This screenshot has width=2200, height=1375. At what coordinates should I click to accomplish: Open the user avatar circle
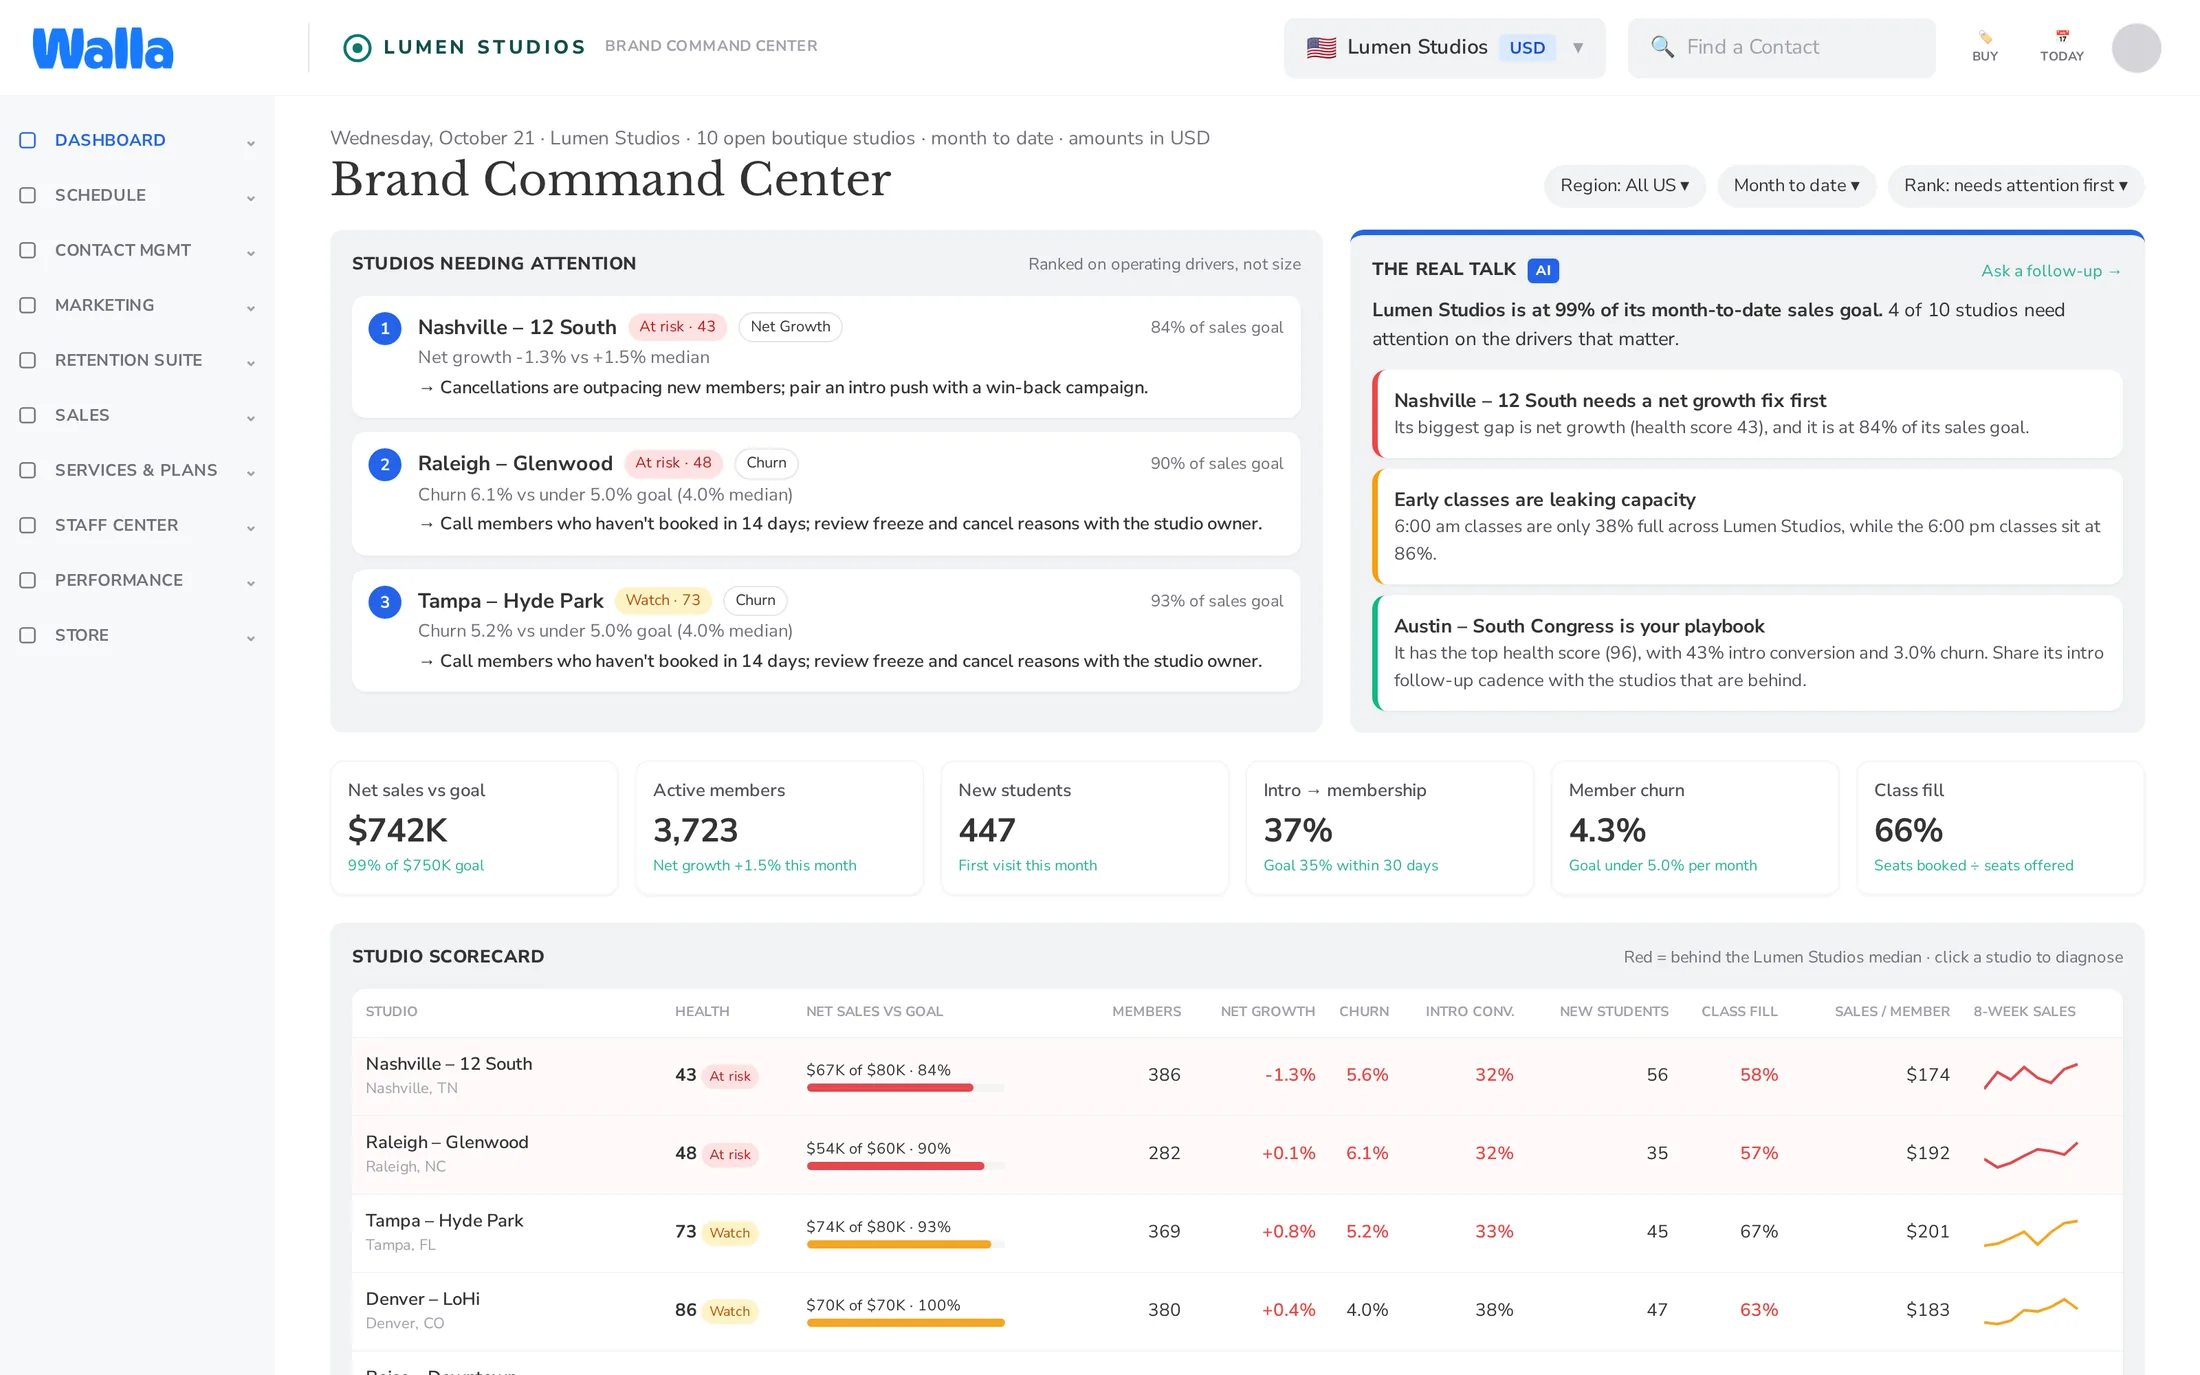(x=2136, y=48)
